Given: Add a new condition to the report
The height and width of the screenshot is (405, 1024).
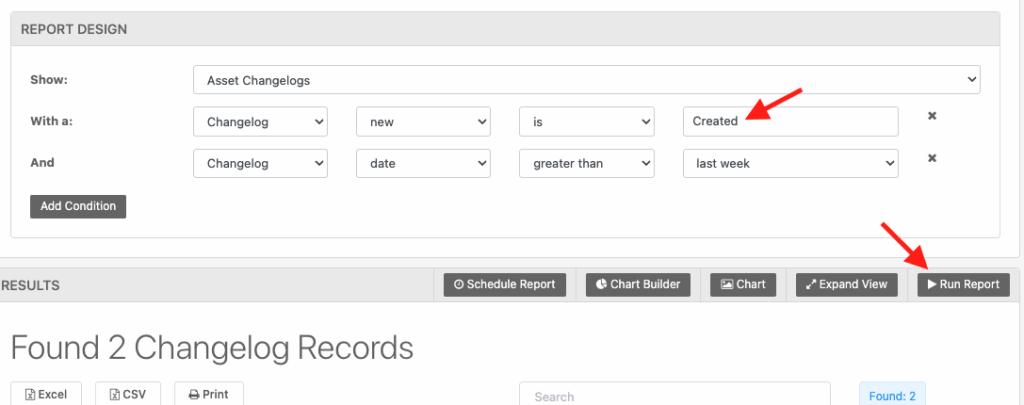Looking at the screenshot, I should [78, 206].
